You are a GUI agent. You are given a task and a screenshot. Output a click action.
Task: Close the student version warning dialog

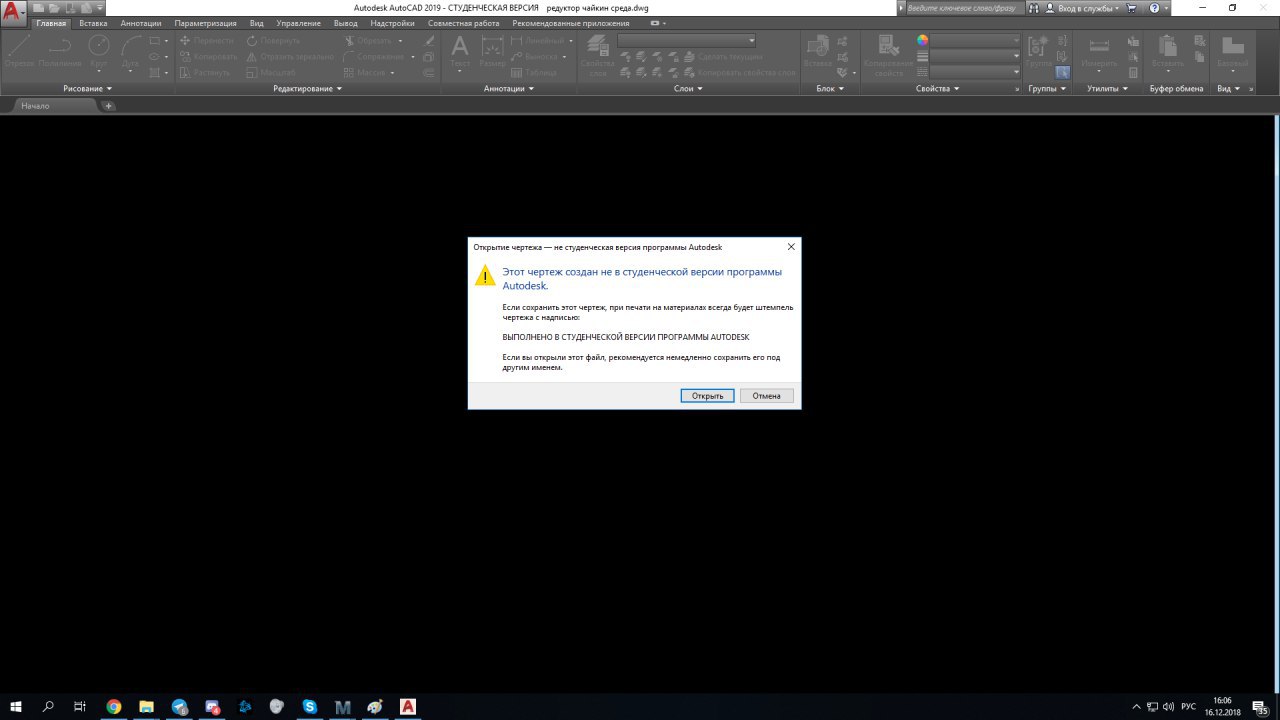pos(791,247)
